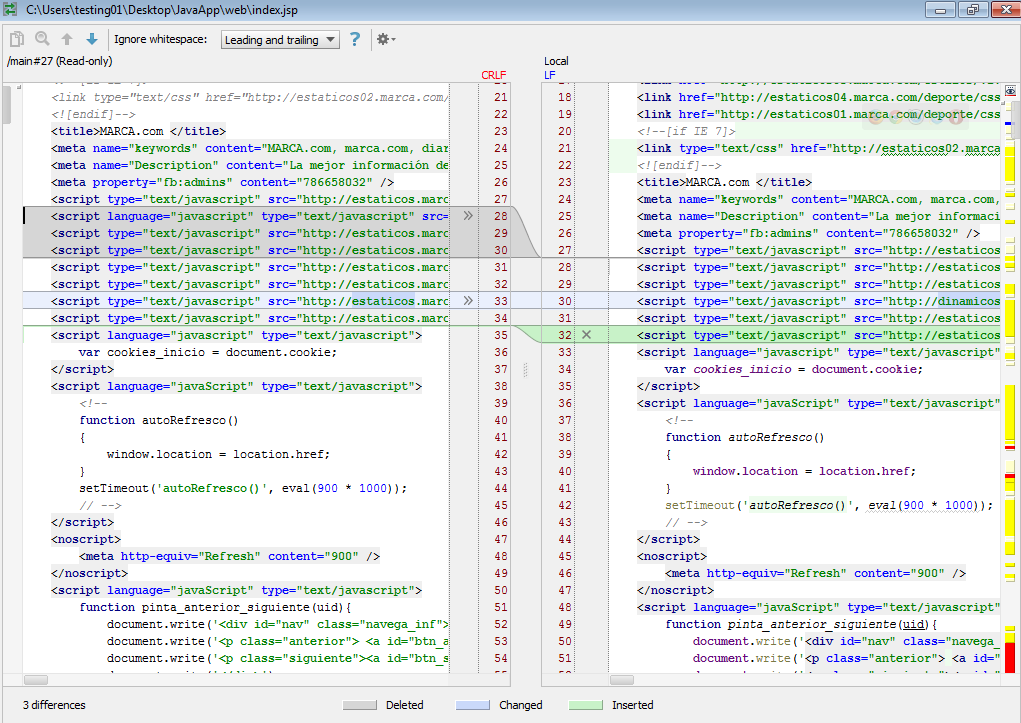Click '<noscript>' line in left pane

[86, 539]
